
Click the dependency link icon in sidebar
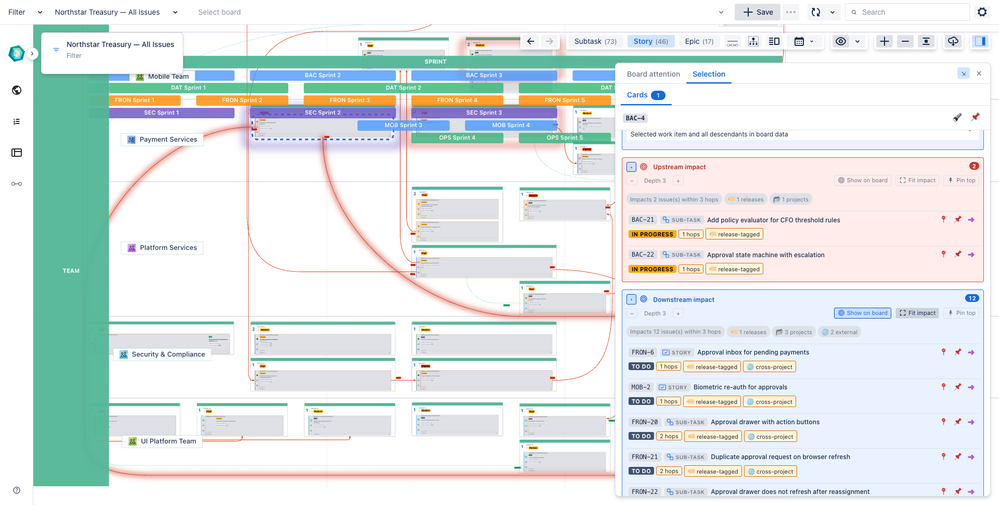pos(17,184)
